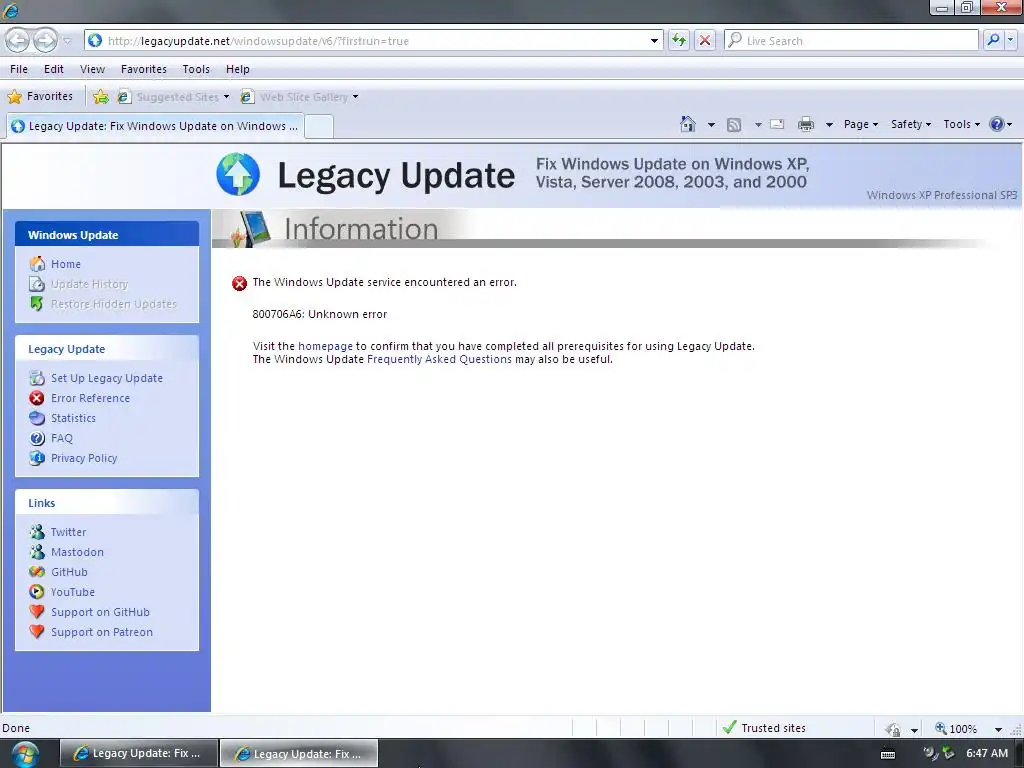The image size is (1024, 768).
Task: Open the YouTube link
Action: coord(73,592)
